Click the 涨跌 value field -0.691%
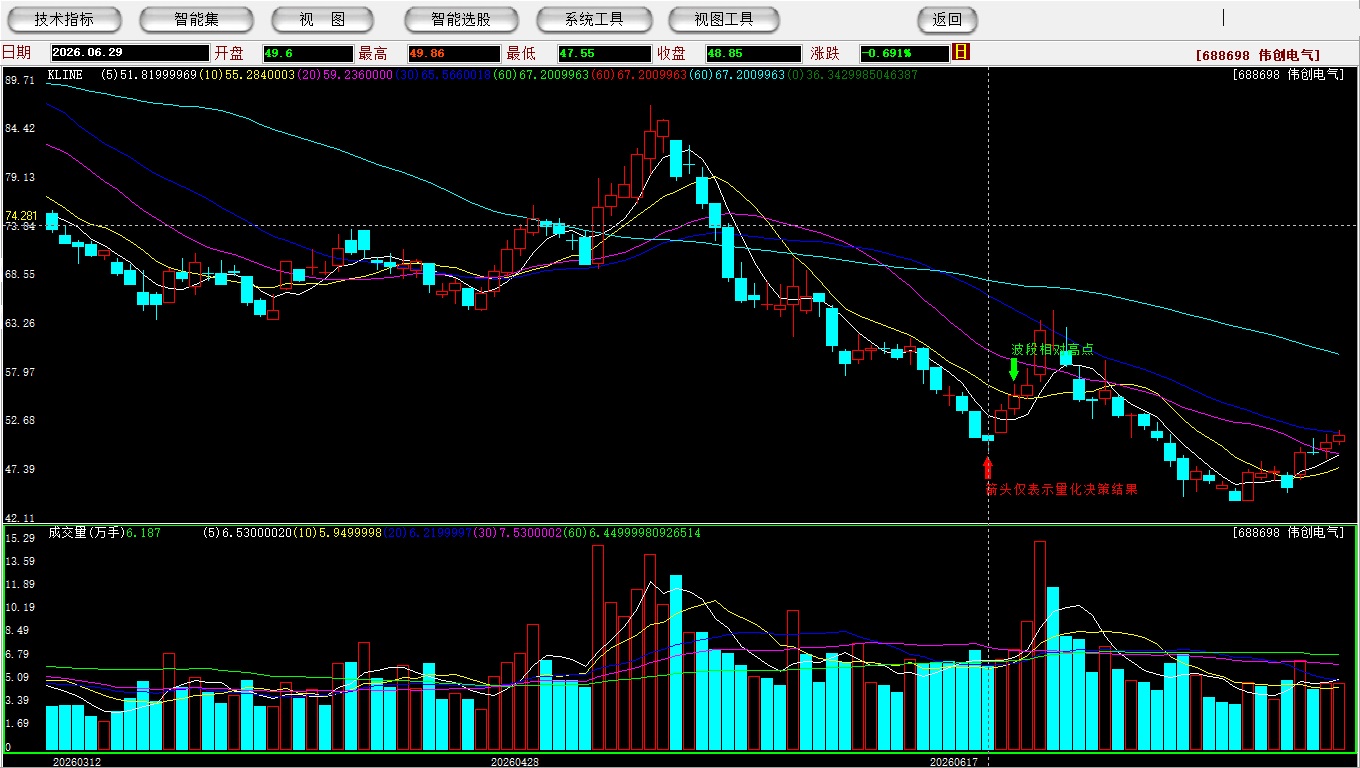Screen dimensions: 1360x768 point(904,53)
